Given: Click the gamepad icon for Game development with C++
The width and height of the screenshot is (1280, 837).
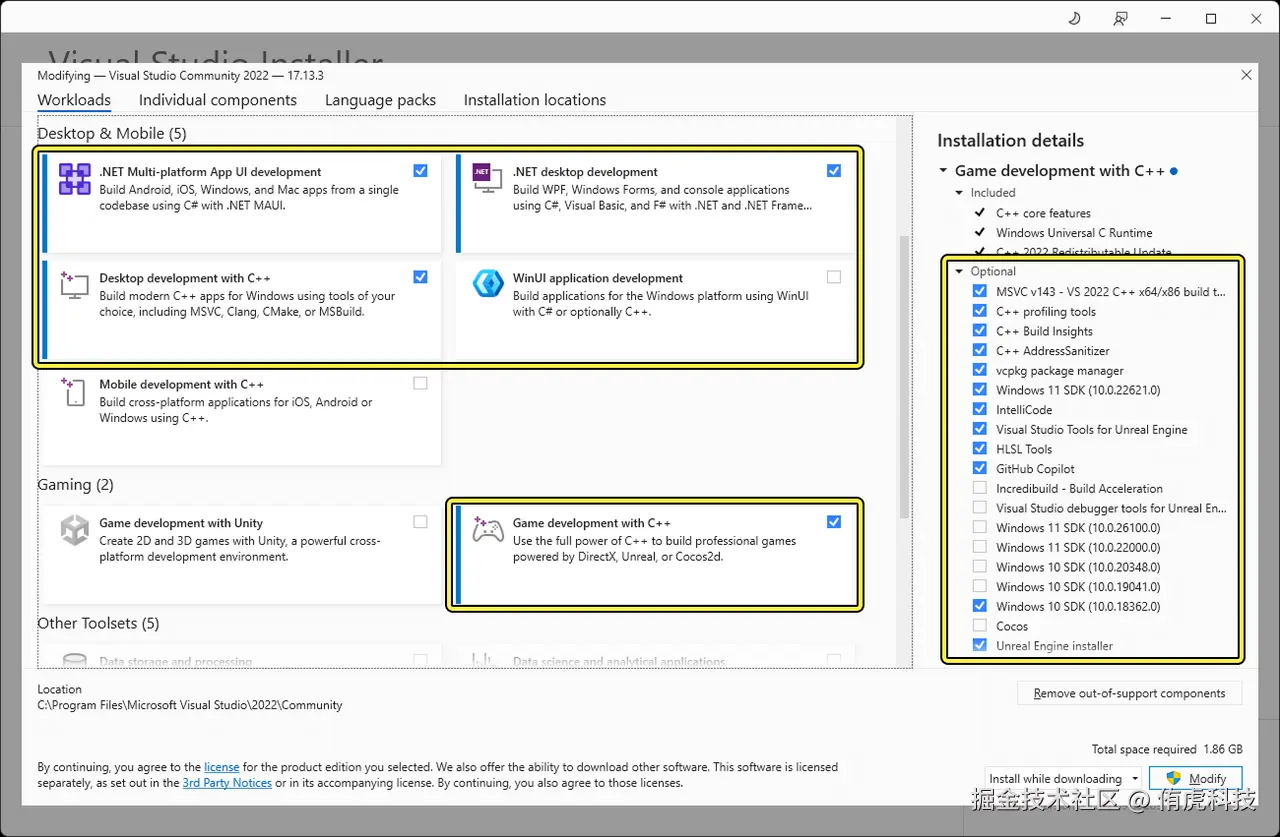Looking at the screenshot, I should click(488, 529).
